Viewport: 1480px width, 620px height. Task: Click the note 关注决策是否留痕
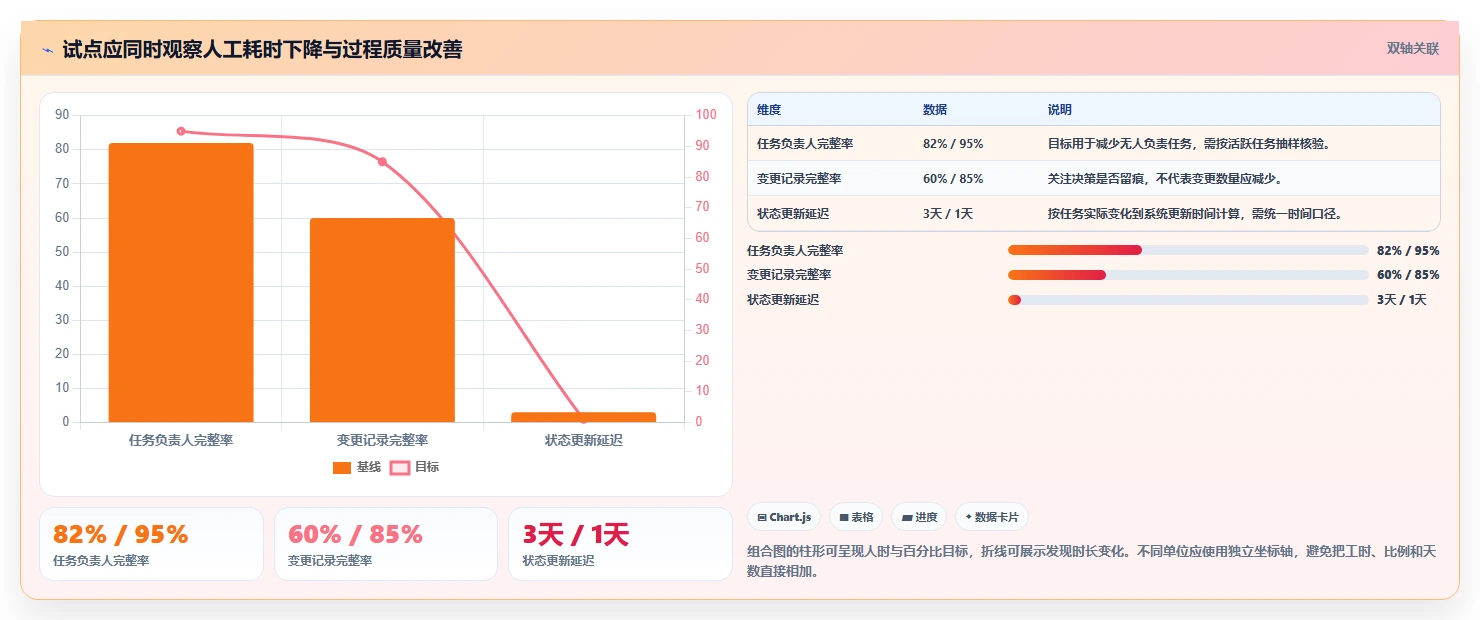click(x=1096, y=179)
